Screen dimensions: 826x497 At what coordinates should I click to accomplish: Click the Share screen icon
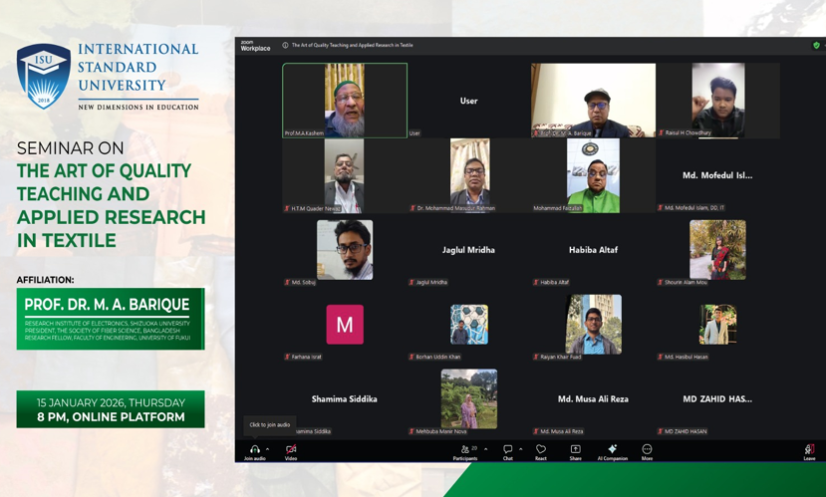click(x=576, y=450)
